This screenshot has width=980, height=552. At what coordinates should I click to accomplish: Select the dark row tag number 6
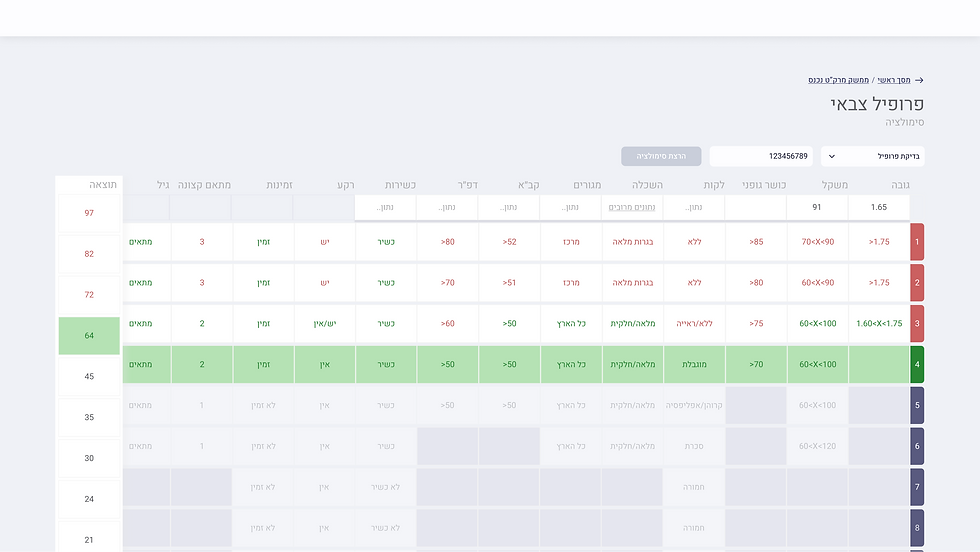pyautogui.click(x=917, y=446)
